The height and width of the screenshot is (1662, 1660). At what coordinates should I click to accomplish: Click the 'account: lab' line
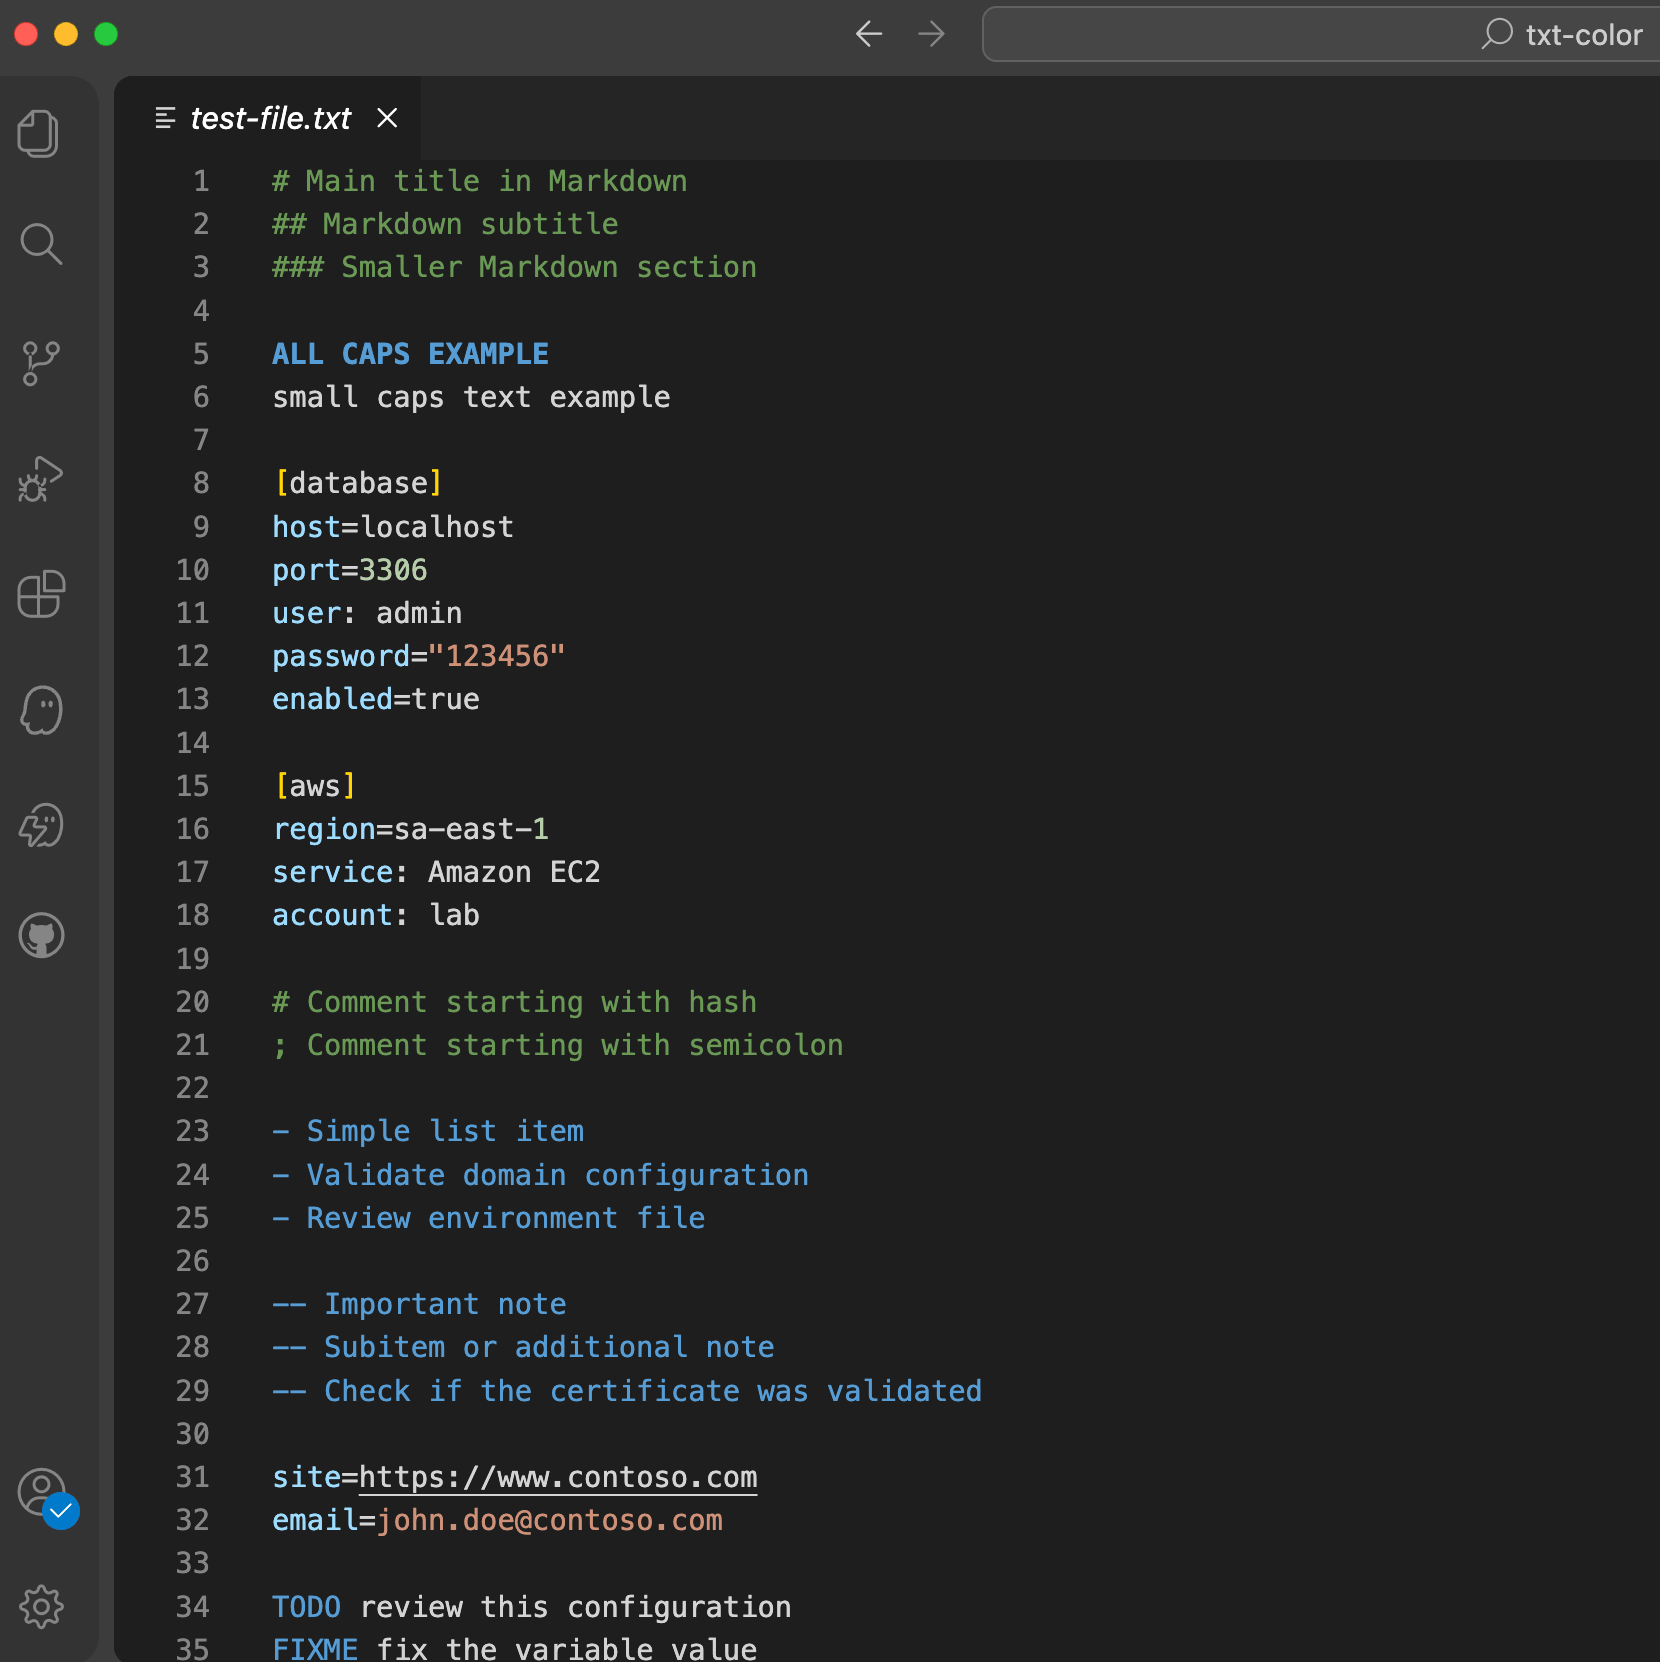click(375, 915)
